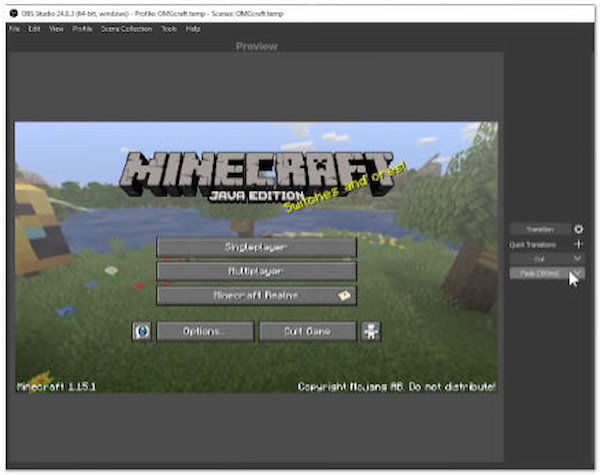Open the View menu

click(56, 29)
